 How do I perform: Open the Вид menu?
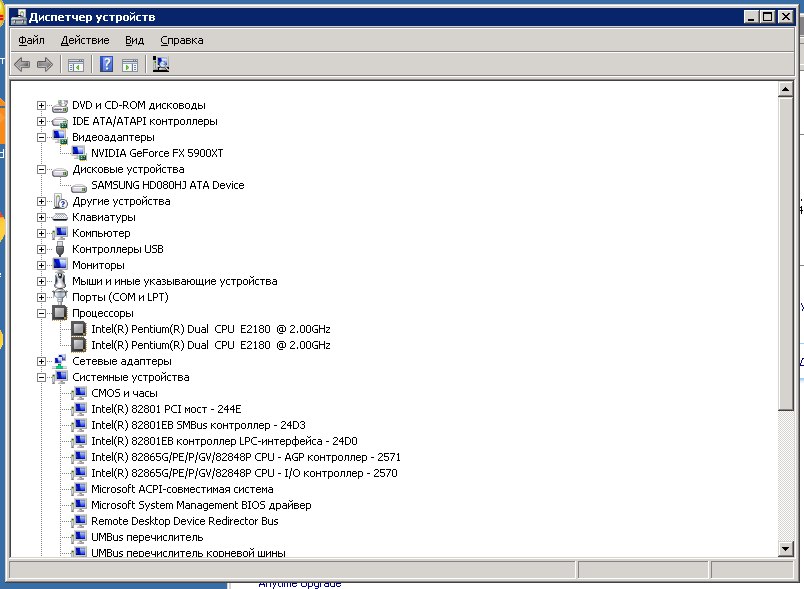tap(134, 40)
